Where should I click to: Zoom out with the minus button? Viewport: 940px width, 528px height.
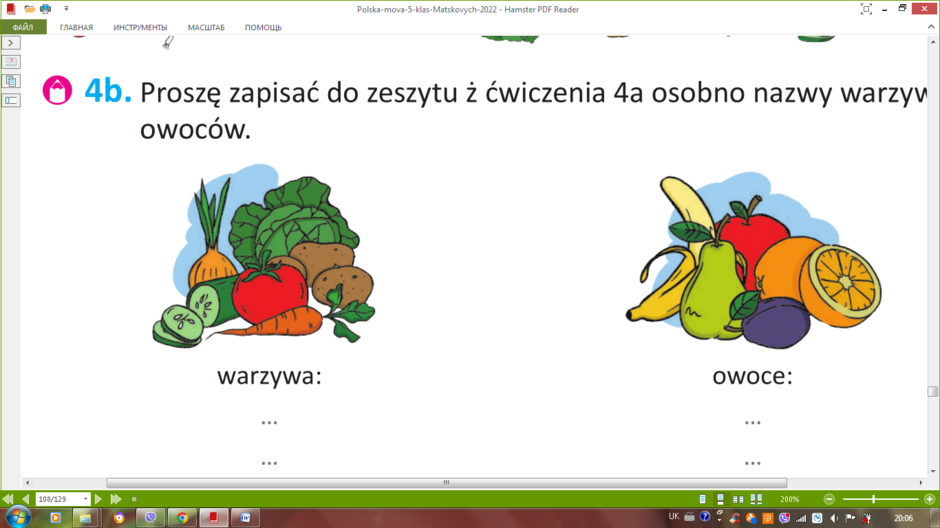point(829,499)
